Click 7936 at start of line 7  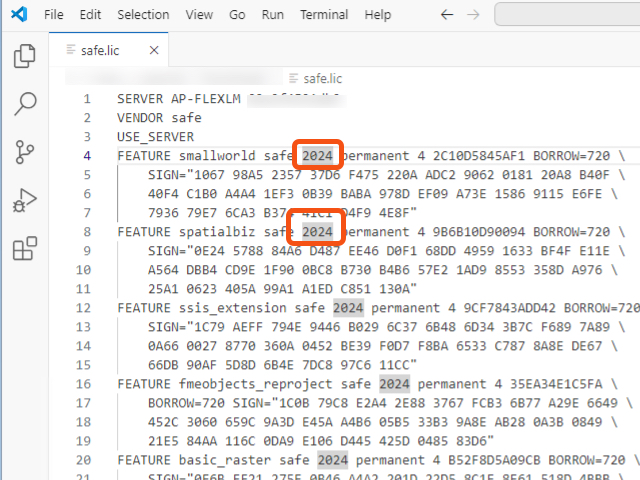pos(163,213)
